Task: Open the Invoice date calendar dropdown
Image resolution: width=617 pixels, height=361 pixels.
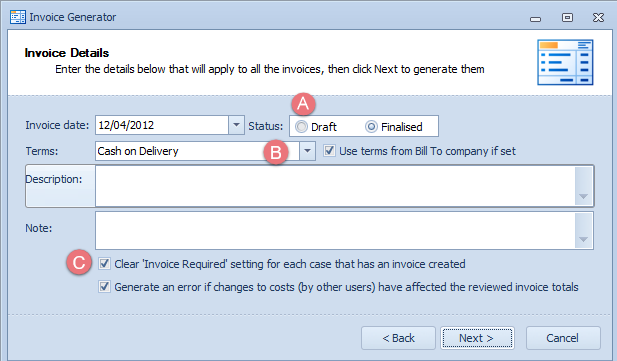Action: click(236, 125)
